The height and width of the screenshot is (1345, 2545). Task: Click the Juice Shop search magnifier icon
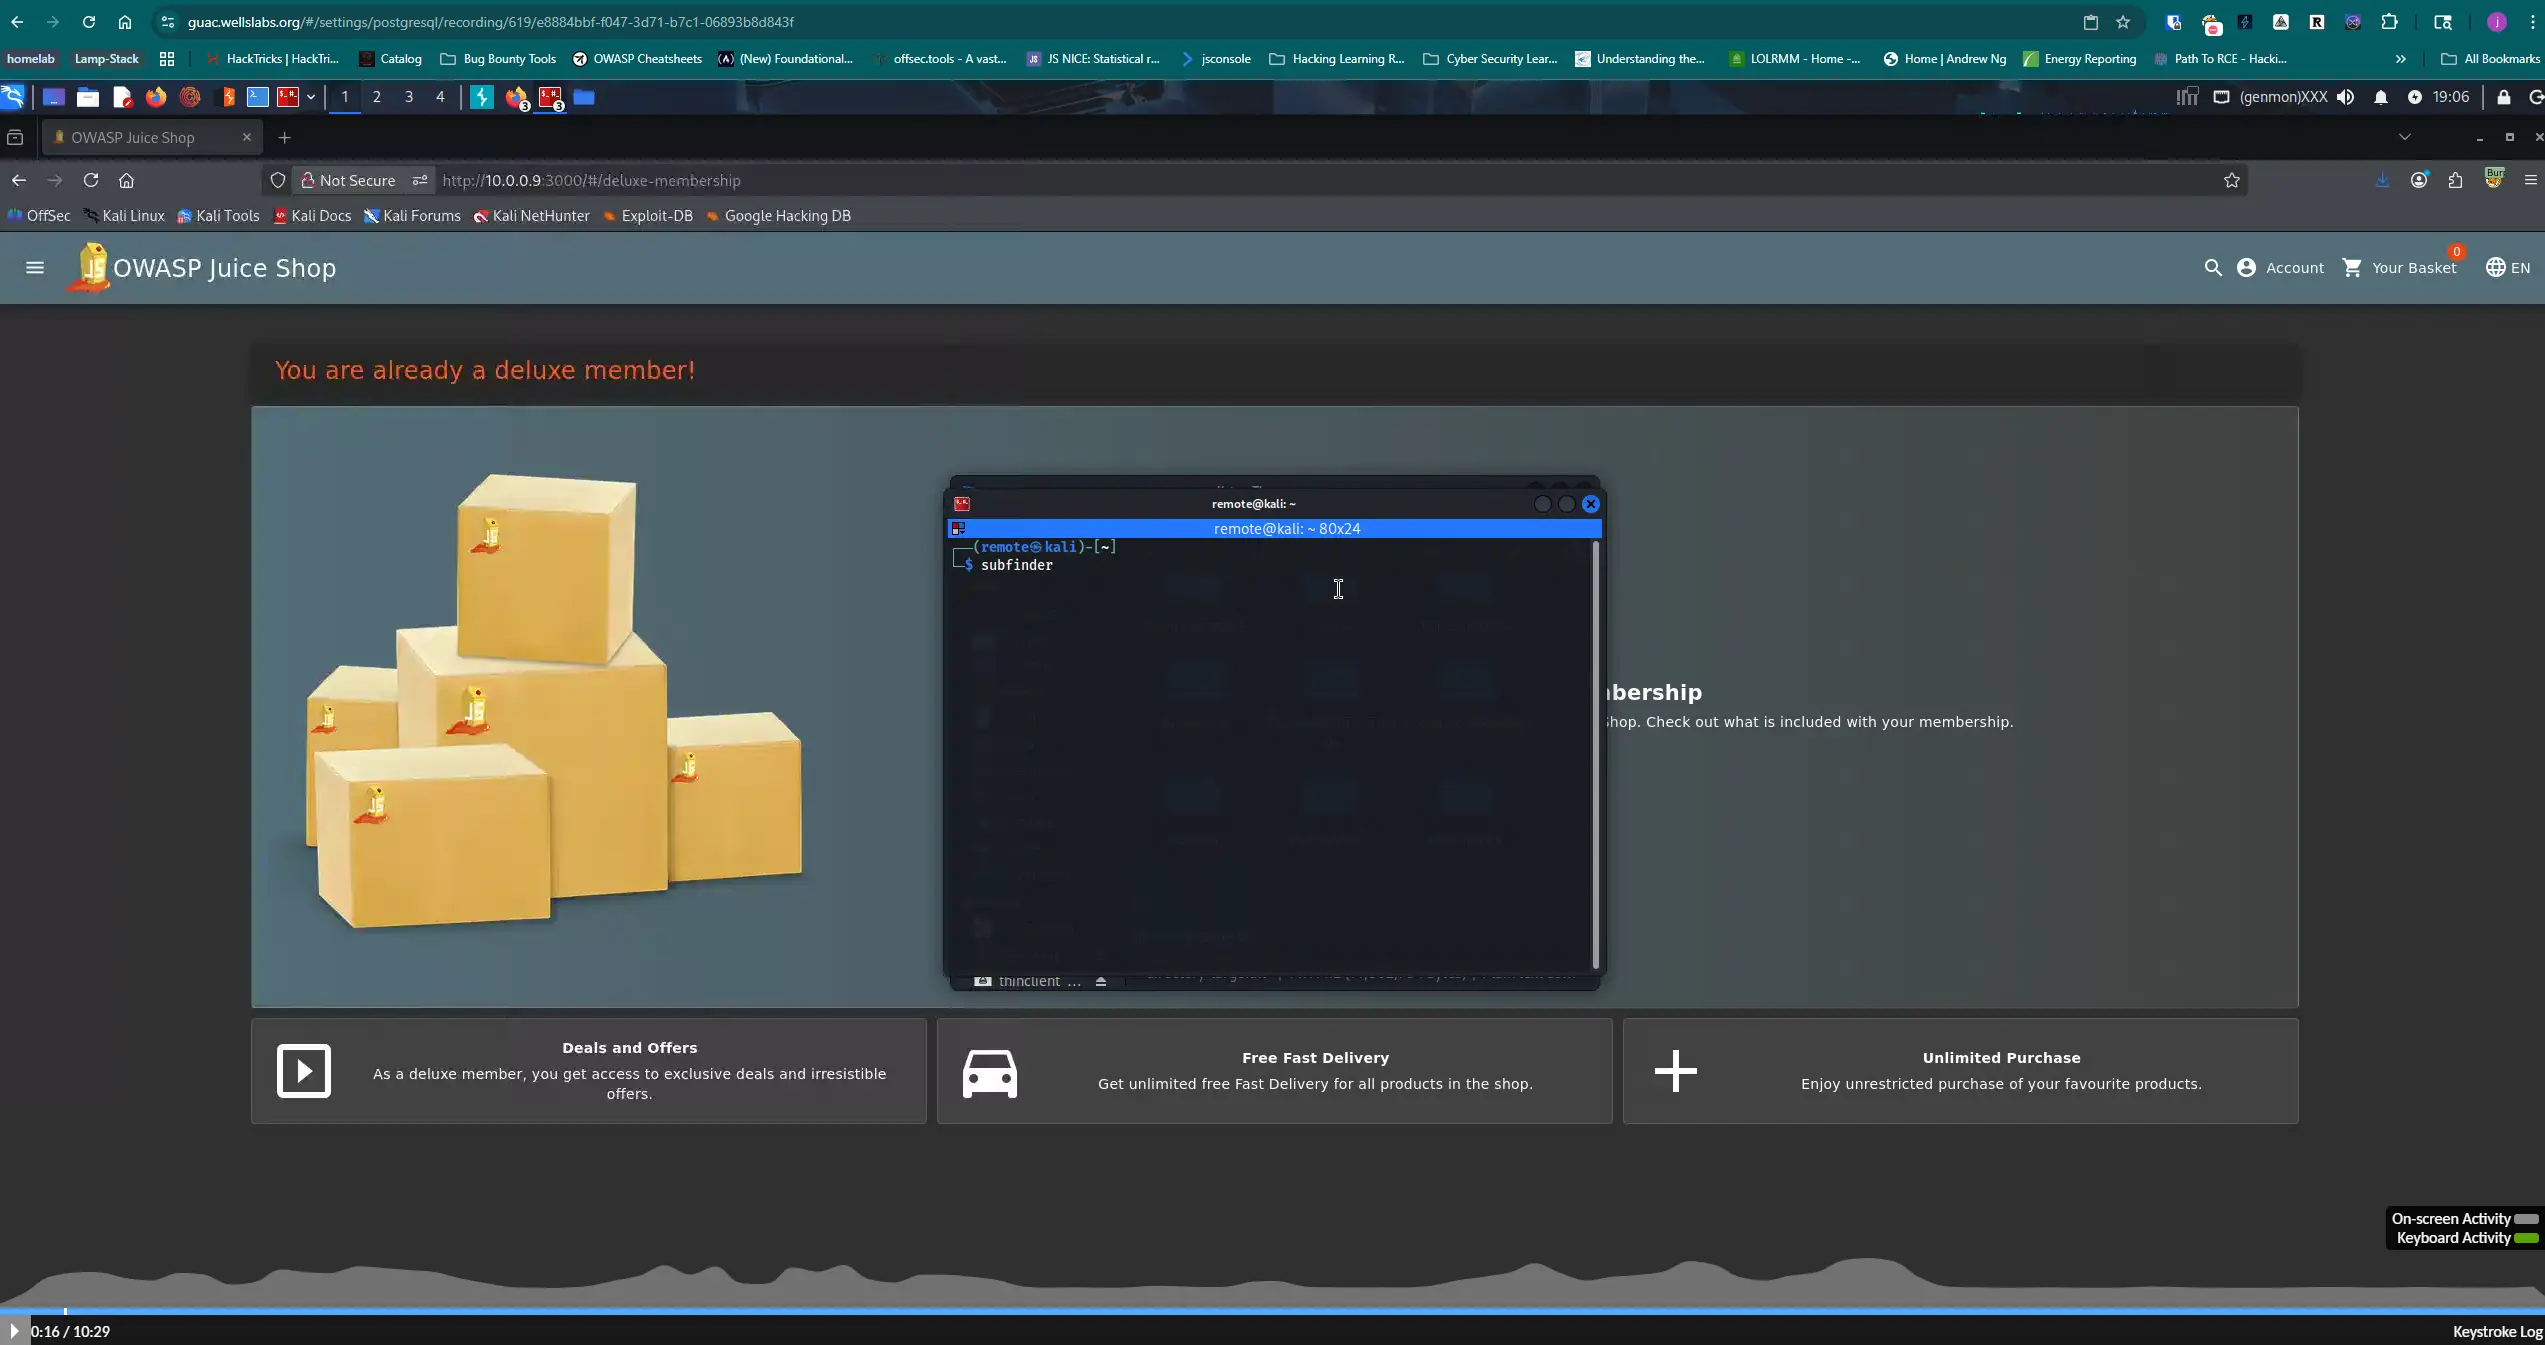(x=2213, y=267)
